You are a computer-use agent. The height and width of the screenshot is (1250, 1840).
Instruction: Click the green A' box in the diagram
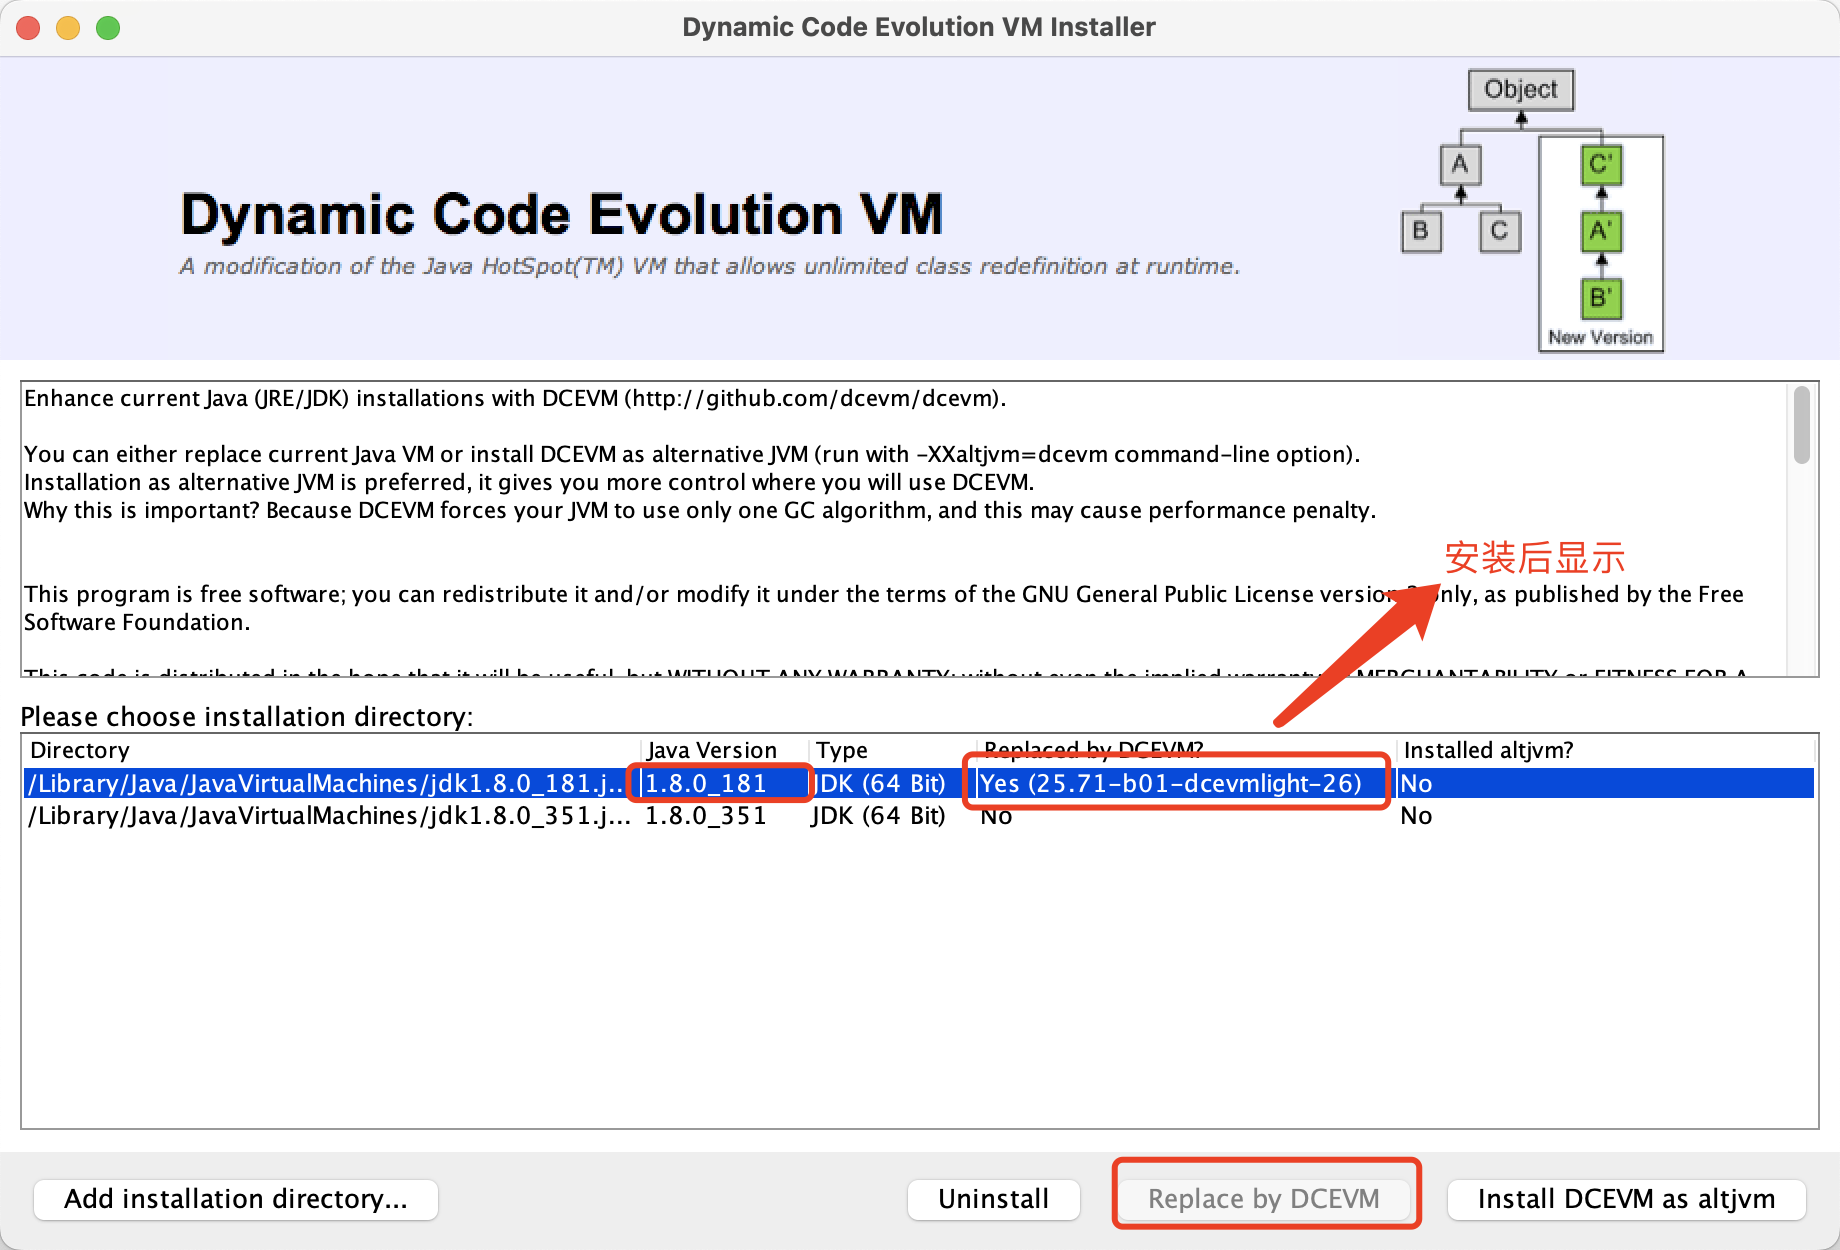coord(1600,232)
